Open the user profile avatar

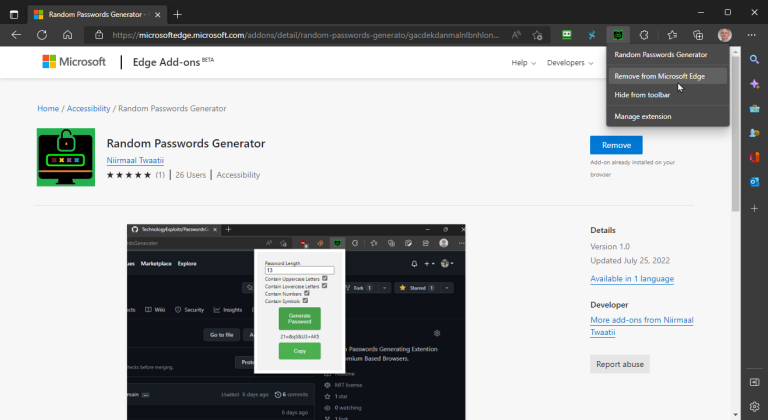pyautogui.click(x=725, y=35)
